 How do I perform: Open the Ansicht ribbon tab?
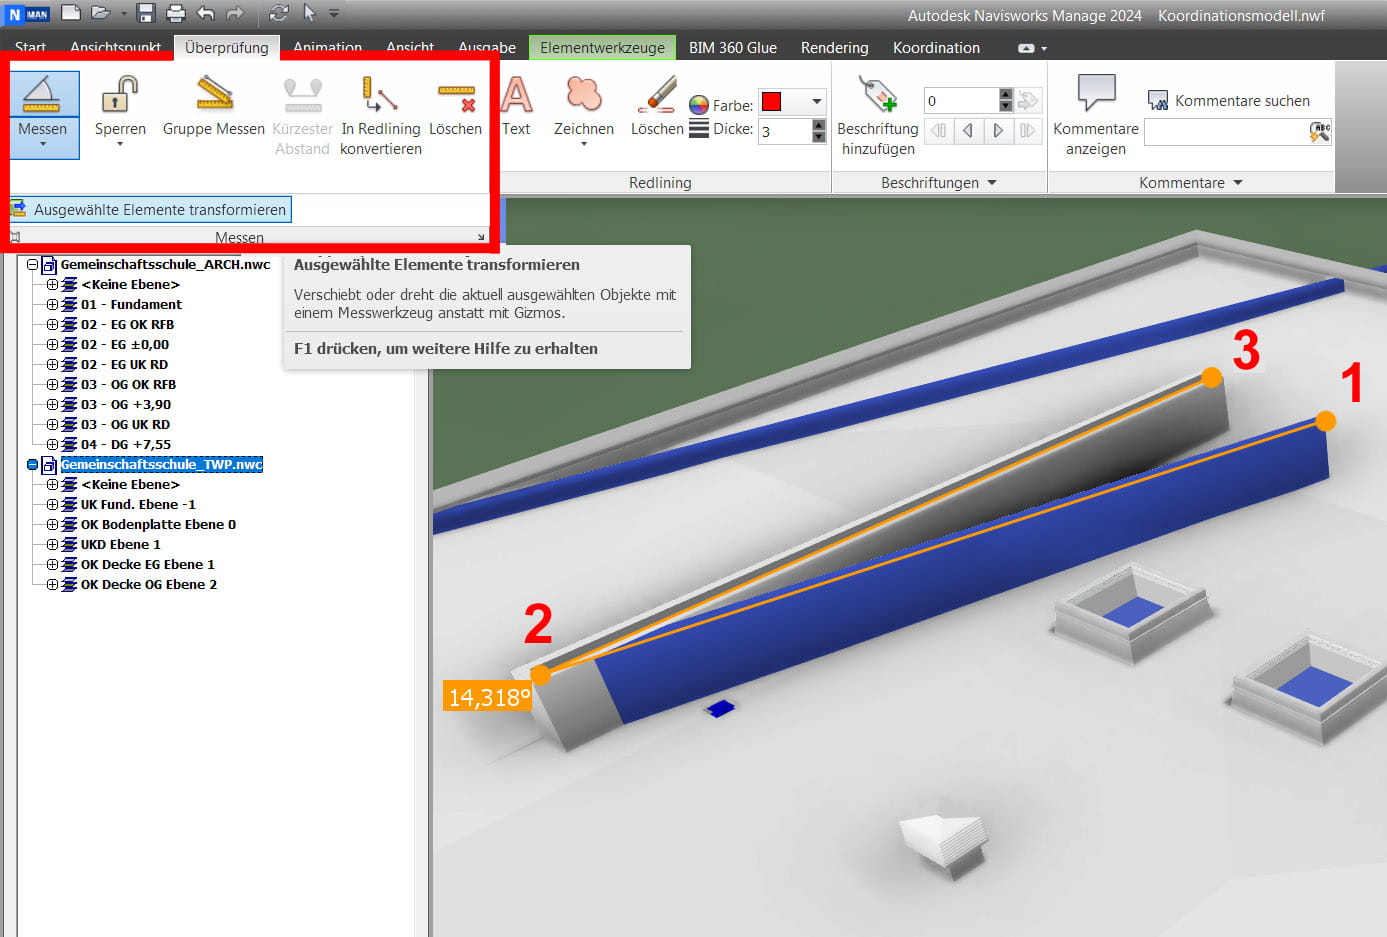pos(410,47)
